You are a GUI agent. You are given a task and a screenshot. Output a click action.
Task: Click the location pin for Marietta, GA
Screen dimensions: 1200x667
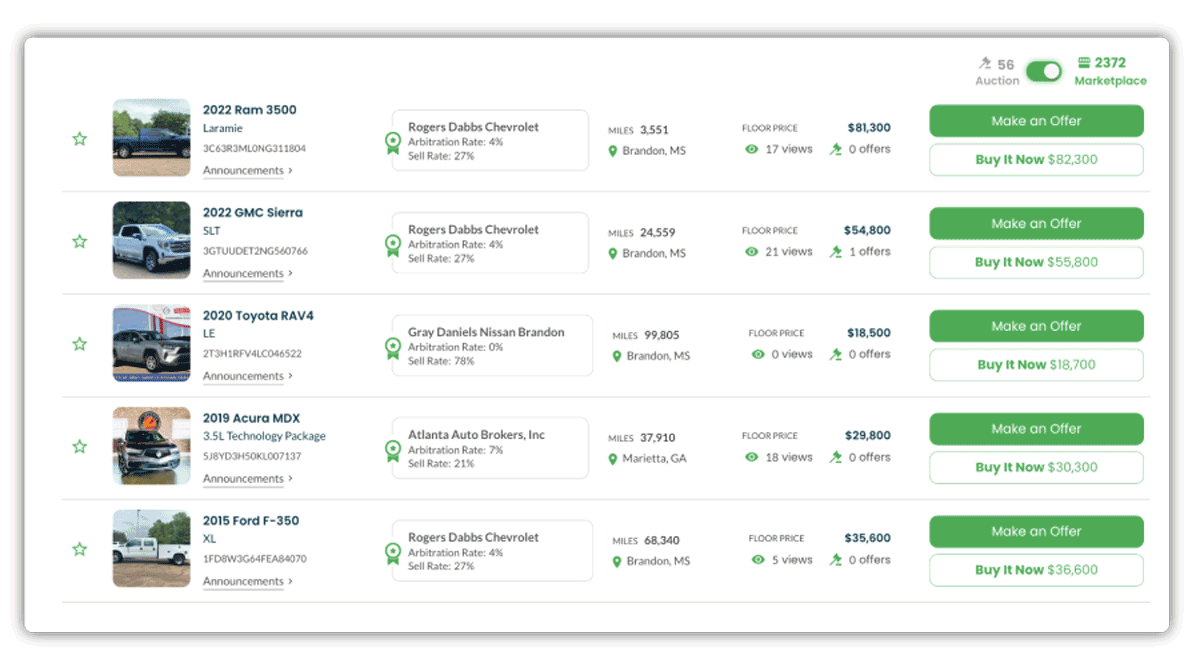(x=612, y=458)
